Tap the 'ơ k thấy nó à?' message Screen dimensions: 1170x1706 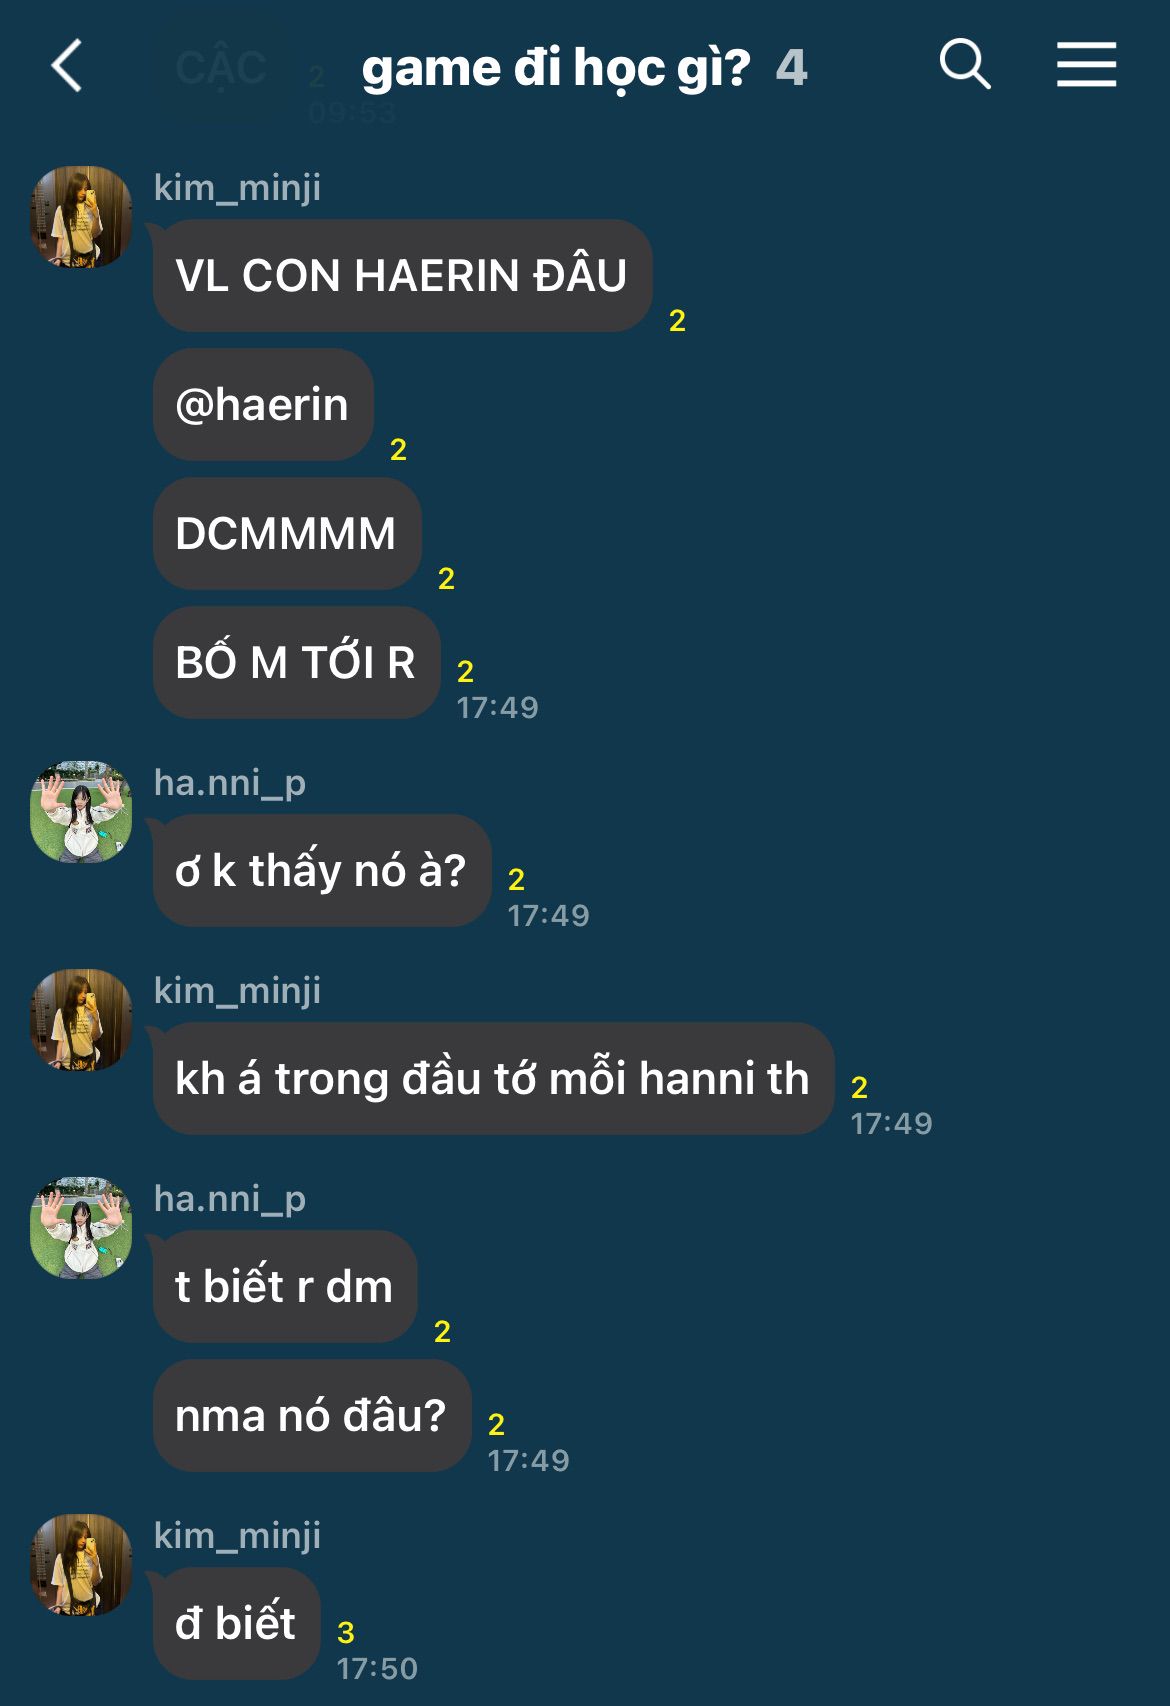pyautogui.click(x=322, y=870)
